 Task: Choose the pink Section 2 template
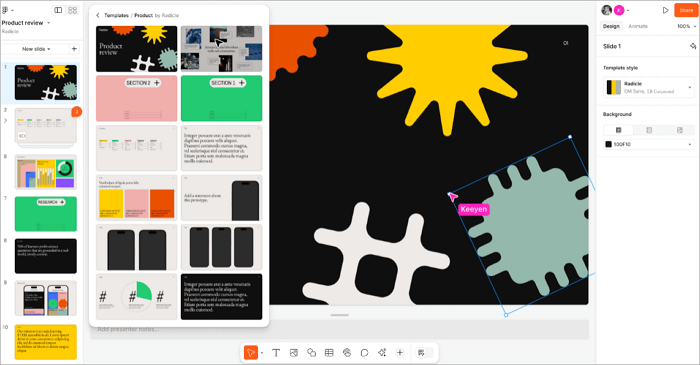(x=137, y=98)
